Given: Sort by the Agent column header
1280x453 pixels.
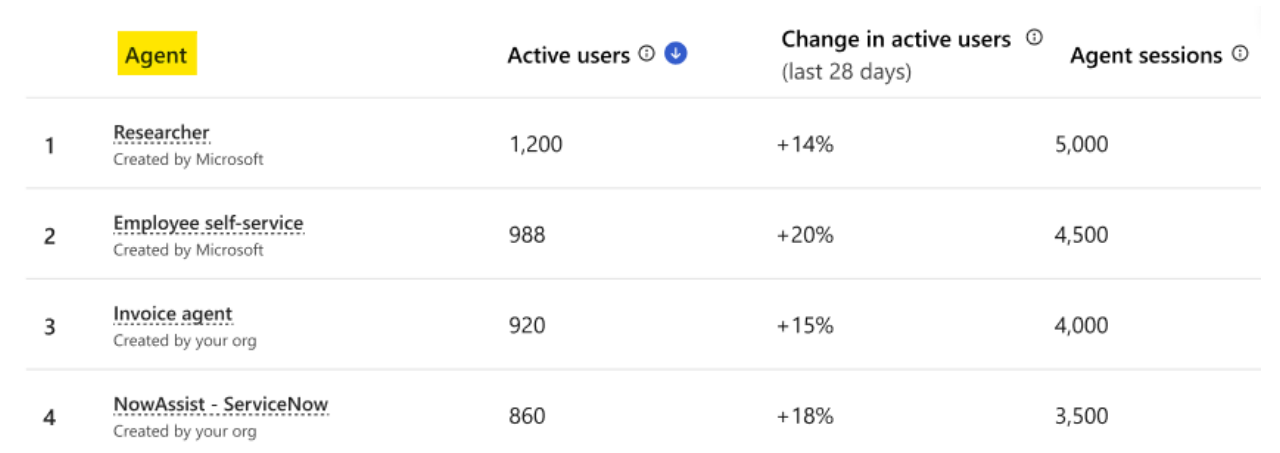Looking at the screenshot, I should coord(156,55).
